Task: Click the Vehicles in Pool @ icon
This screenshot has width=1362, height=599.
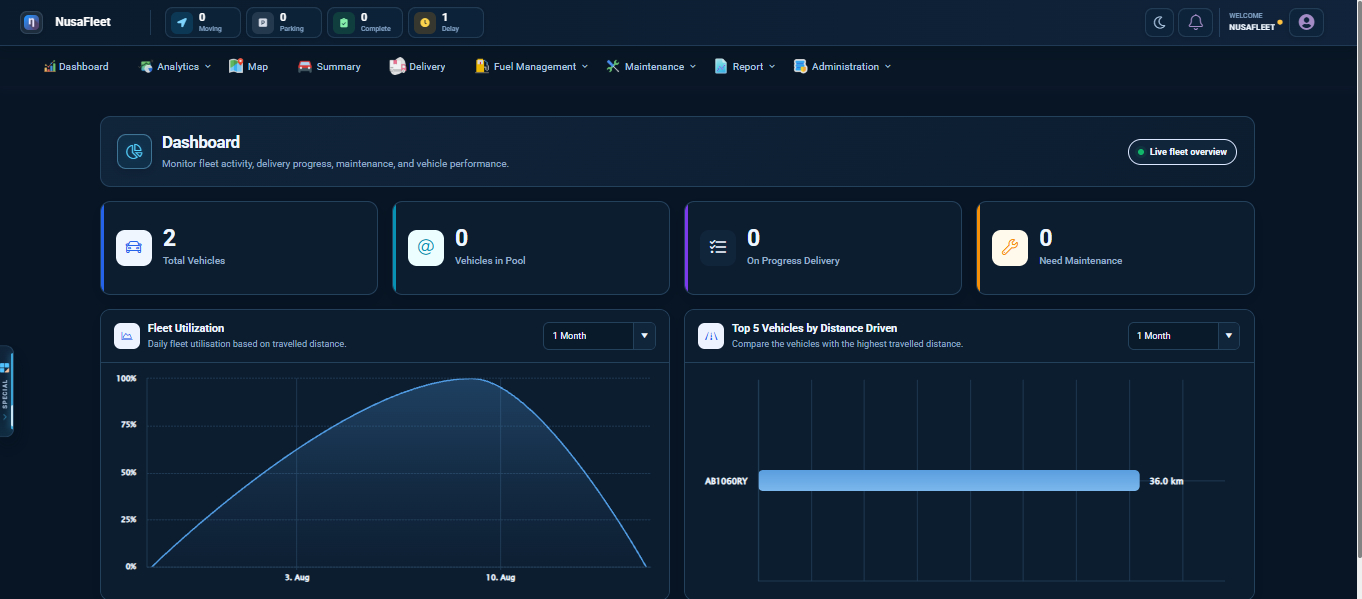Action: point(426,247)
